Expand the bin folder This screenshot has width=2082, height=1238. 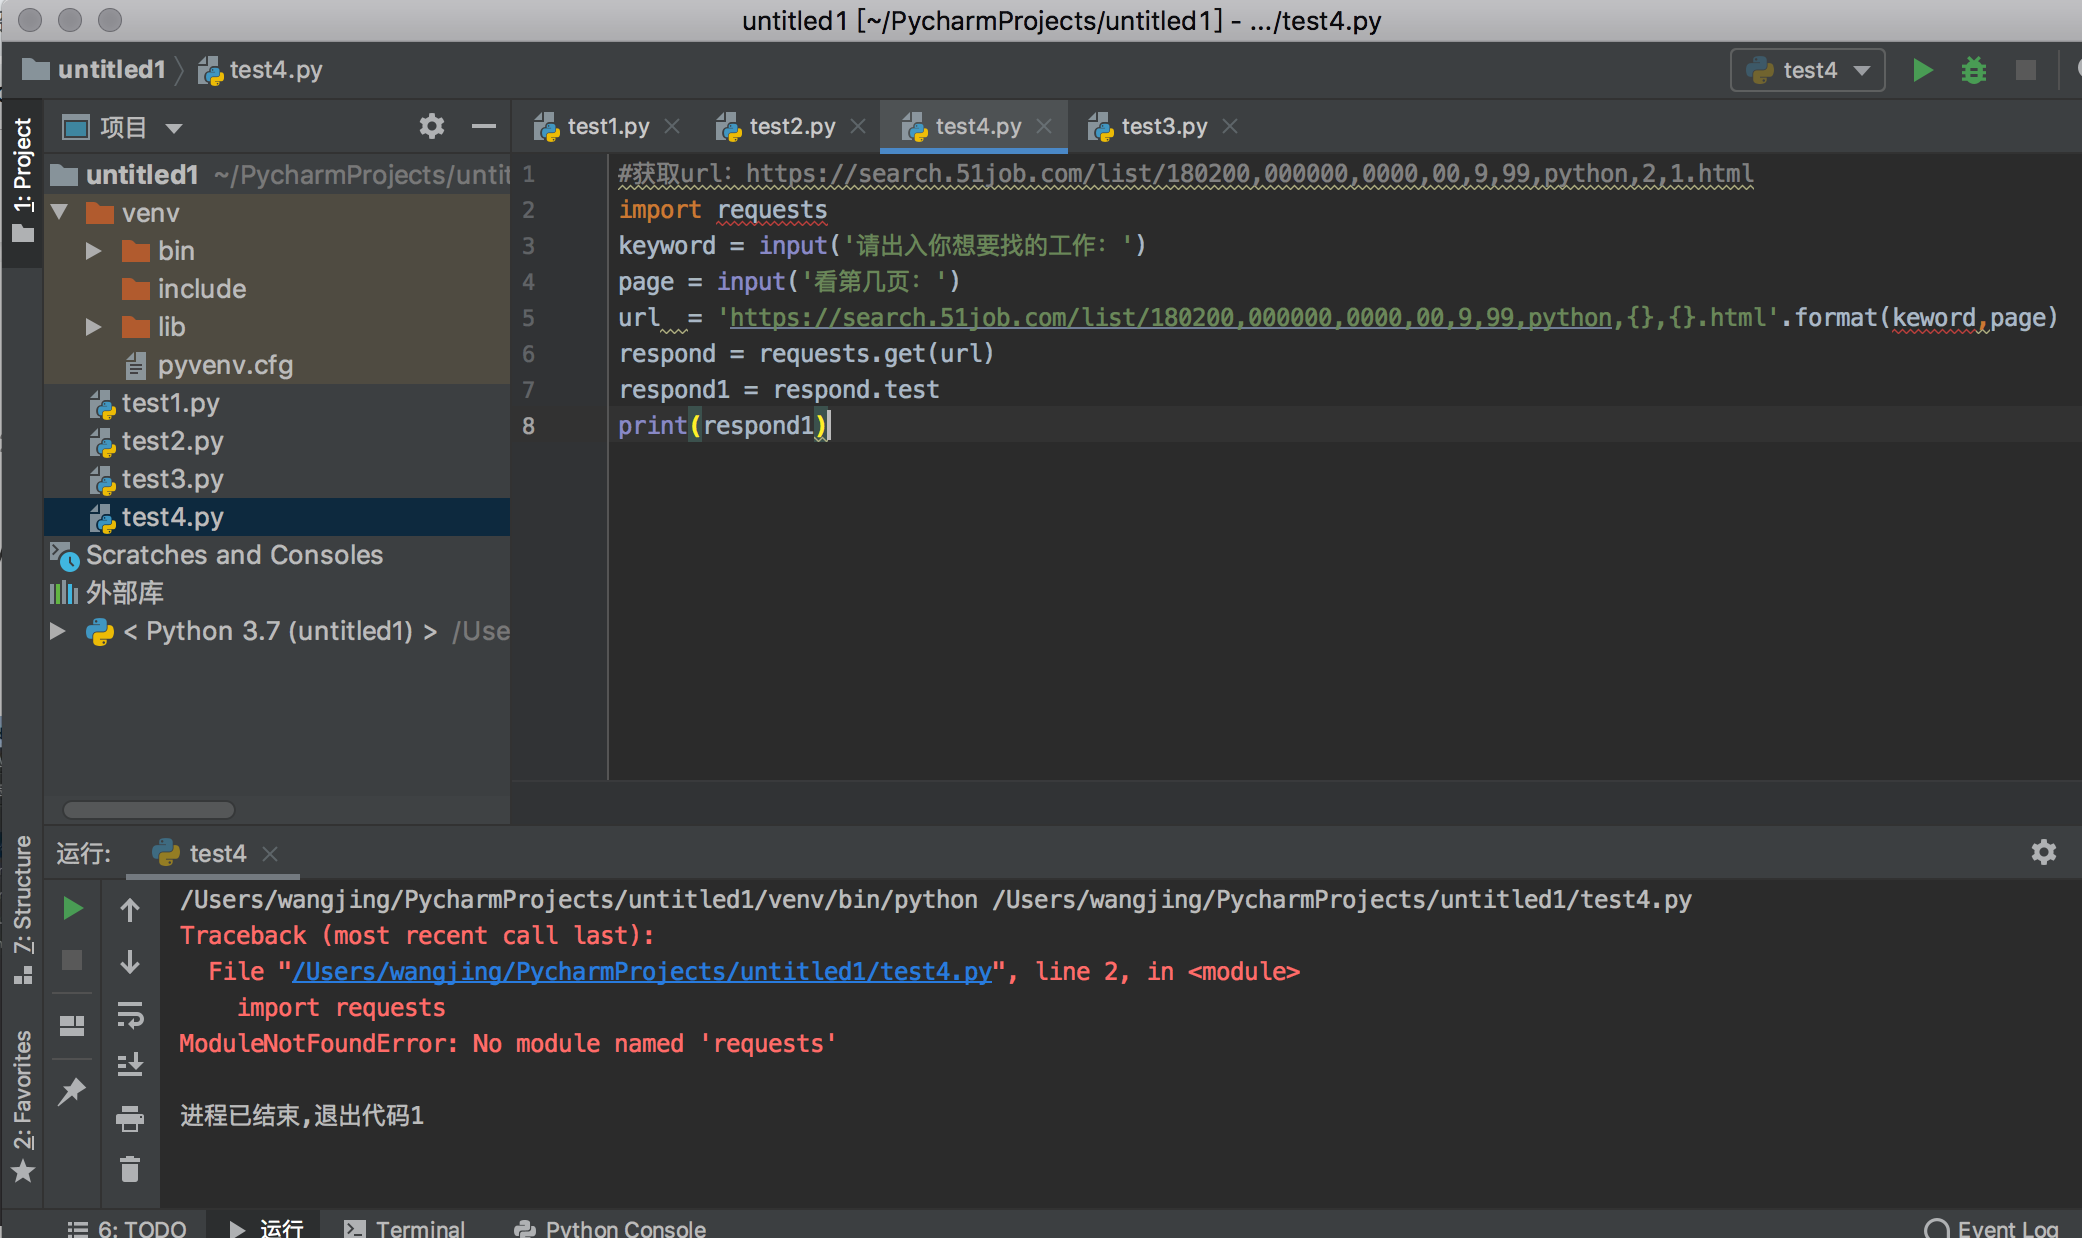[94, 250]
